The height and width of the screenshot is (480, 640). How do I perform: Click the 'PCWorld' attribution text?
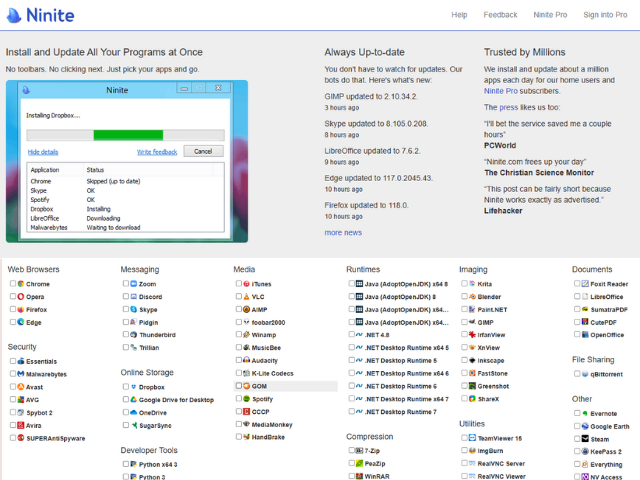(500, 146)
